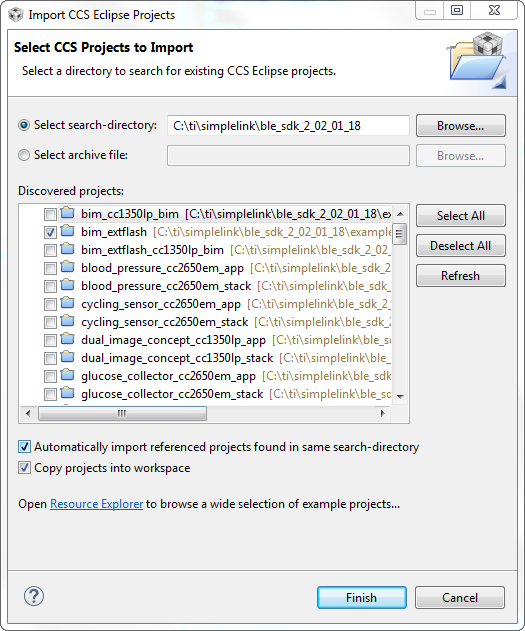Click the project list scroll up arrow
Viewport: 525px width, 631px height.
[x=400, y=214]
